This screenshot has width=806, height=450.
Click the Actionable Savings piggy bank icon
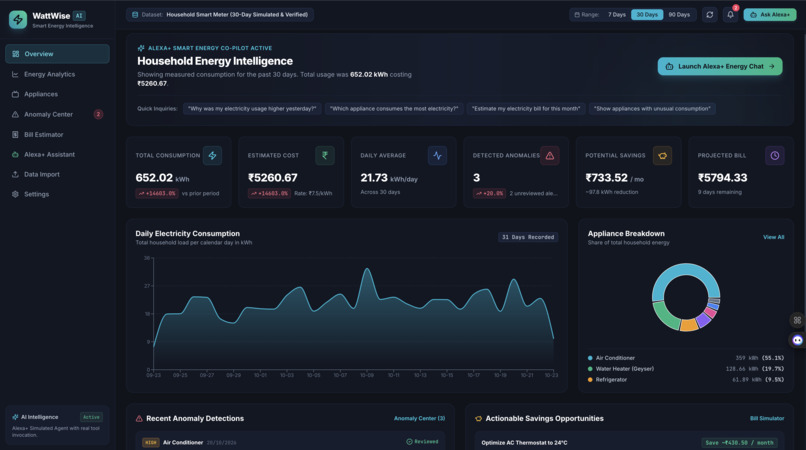click(x=479, y=419)
